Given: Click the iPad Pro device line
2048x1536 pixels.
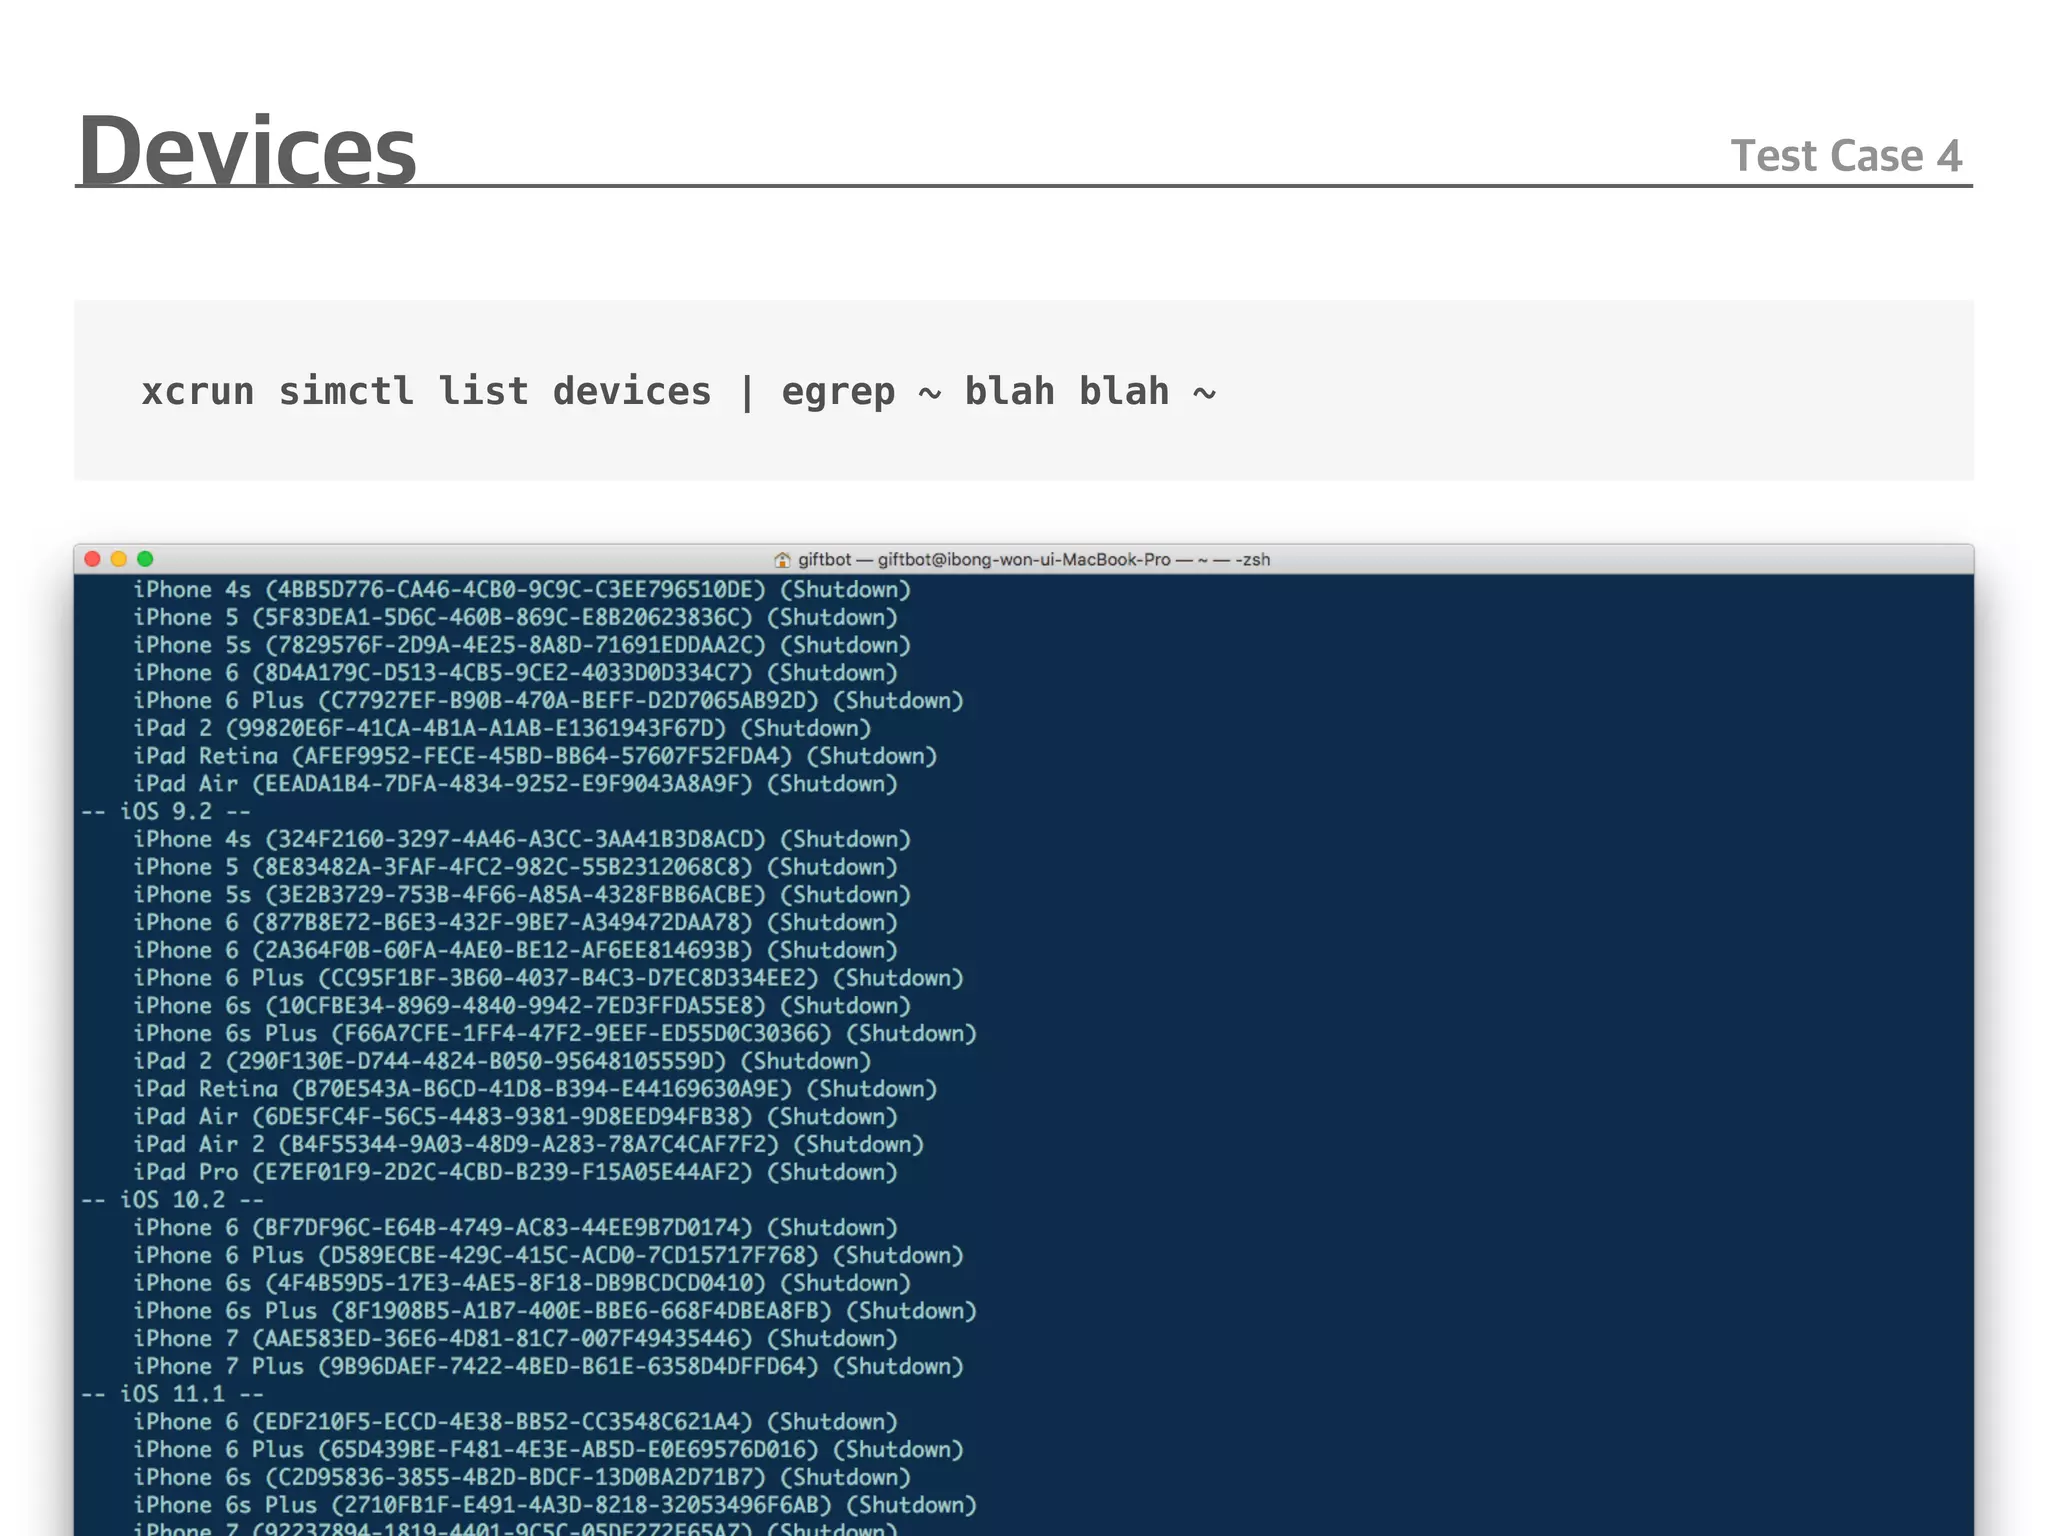Looking at the screenshot, I should 515,1172.
